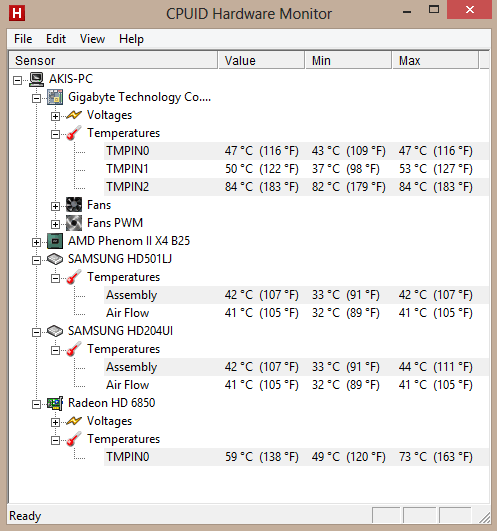Collapse the SAMSUNG HD204UI drive node
The image size is (497, 531).
click(36, 332)
